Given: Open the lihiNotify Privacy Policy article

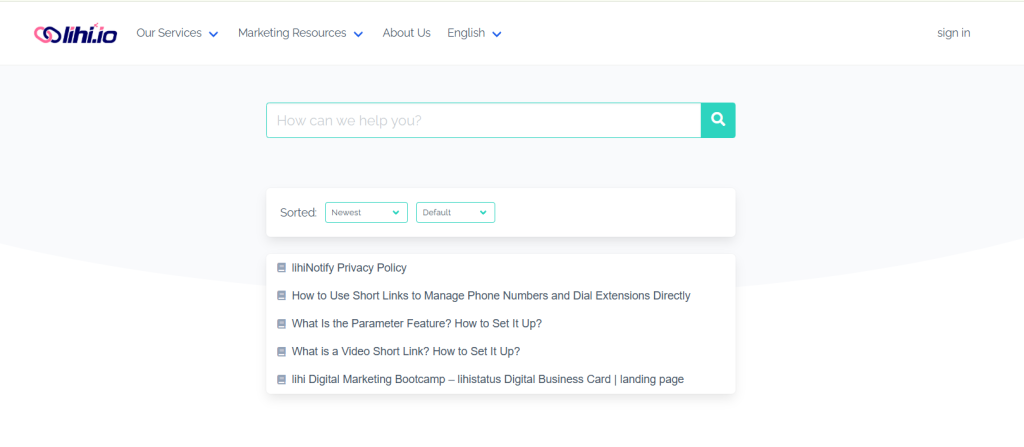Looking at the screenshot, I should pyautogui.click(x=349, y=268).
